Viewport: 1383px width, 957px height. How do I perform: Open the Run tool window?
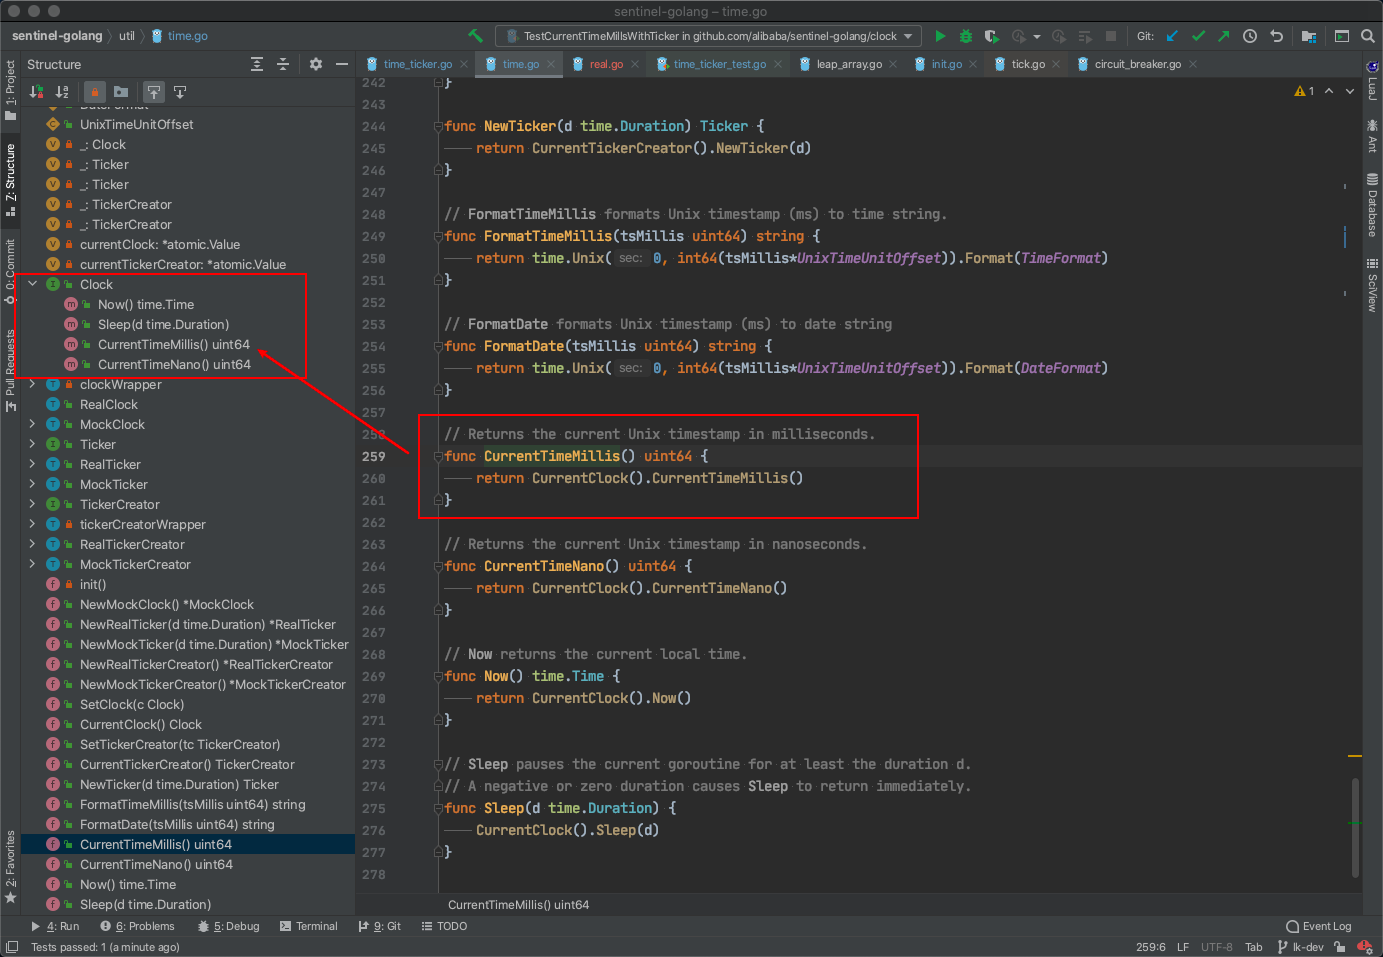pyautogui.click(x=55, y=926)
